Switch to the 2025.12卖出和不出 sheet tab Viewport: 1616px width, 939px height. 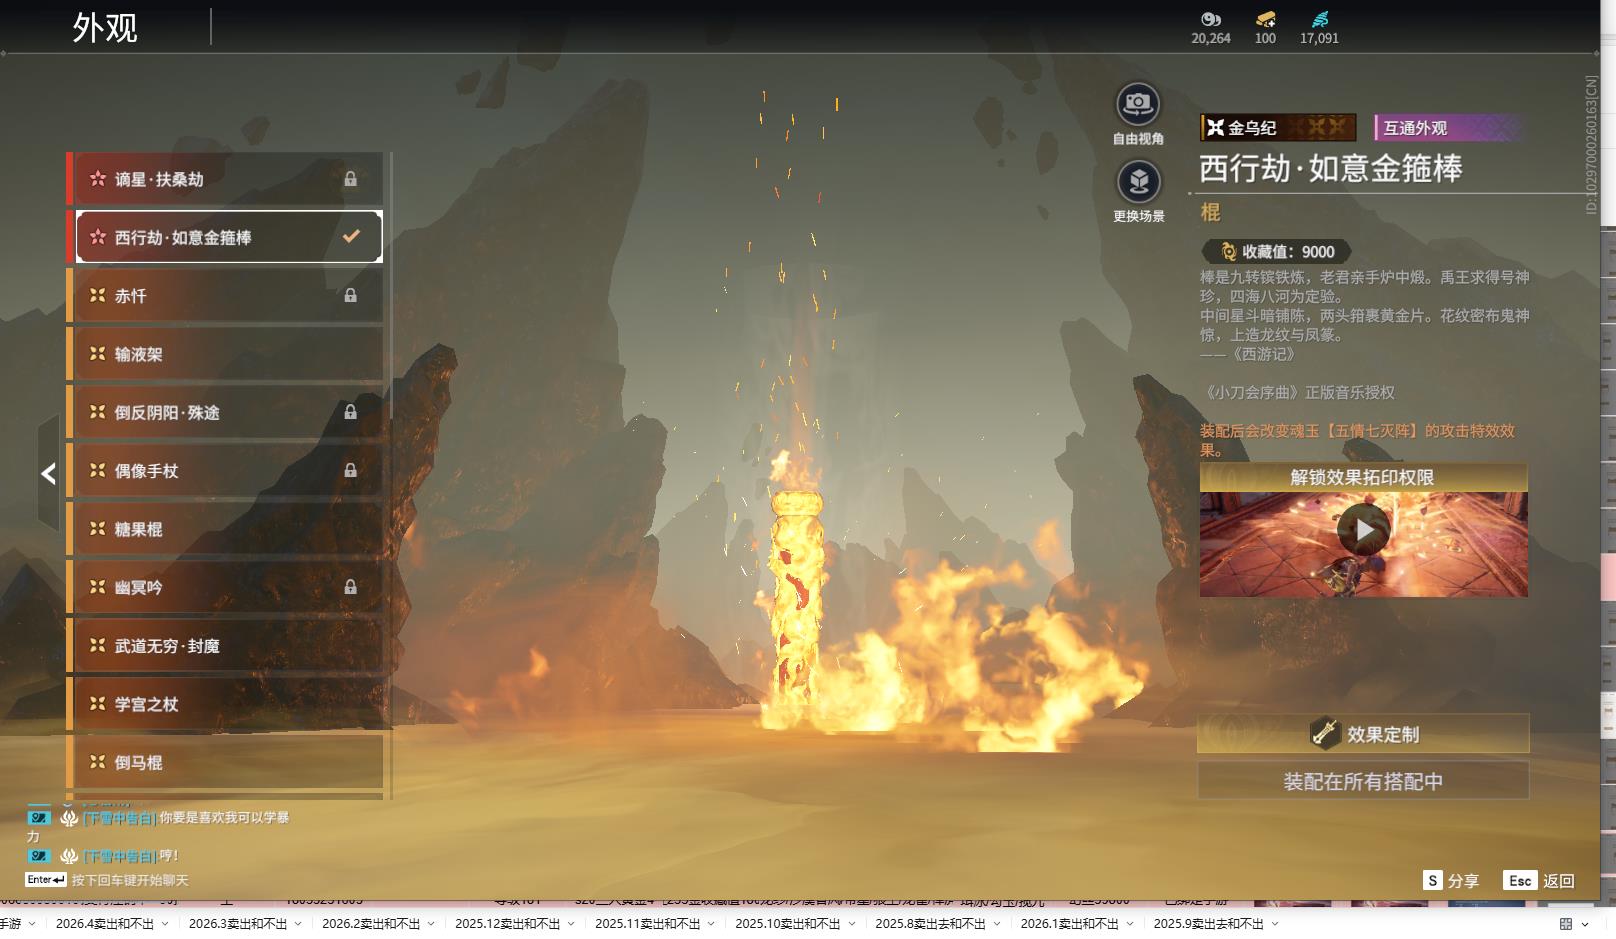(x=507, y=924)
